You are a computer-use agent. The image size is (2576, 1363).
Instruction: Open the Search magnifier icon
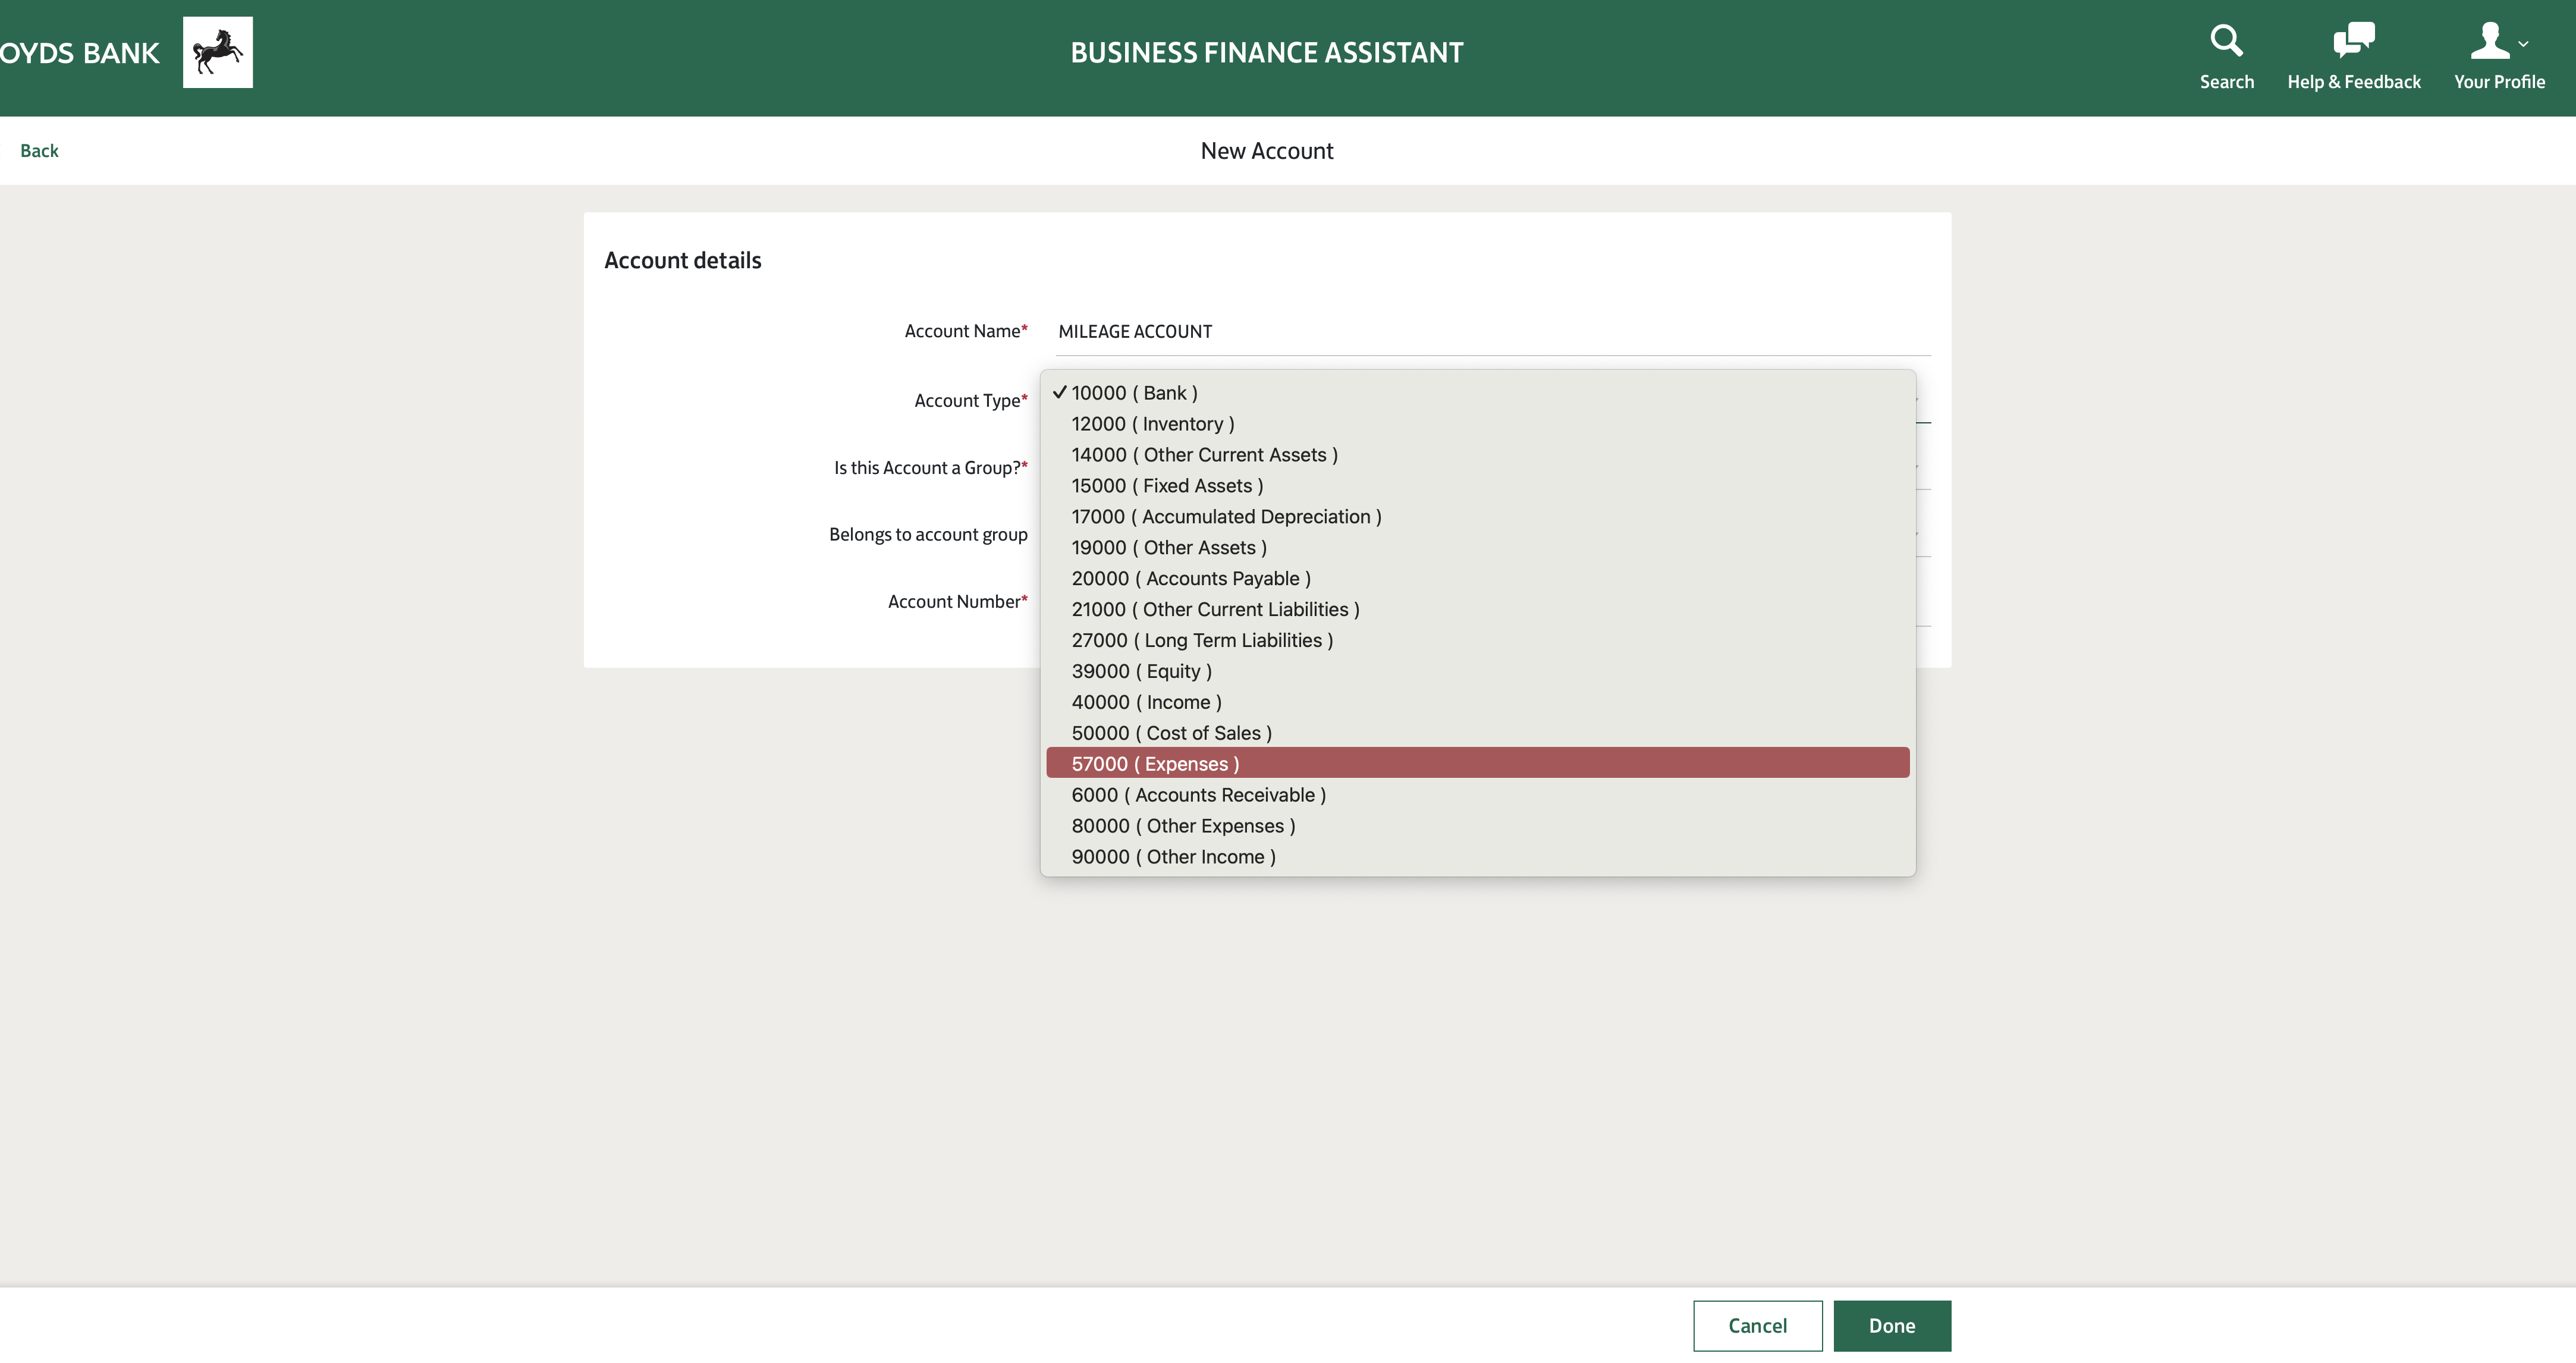tap(2226, 40)
